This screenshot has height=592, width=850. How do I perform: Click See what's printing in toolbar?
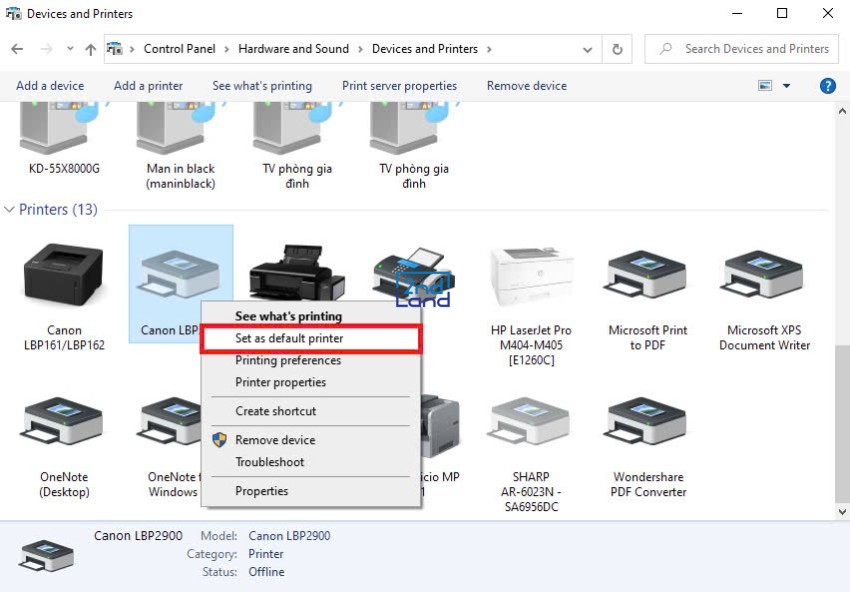coord(262,86)
